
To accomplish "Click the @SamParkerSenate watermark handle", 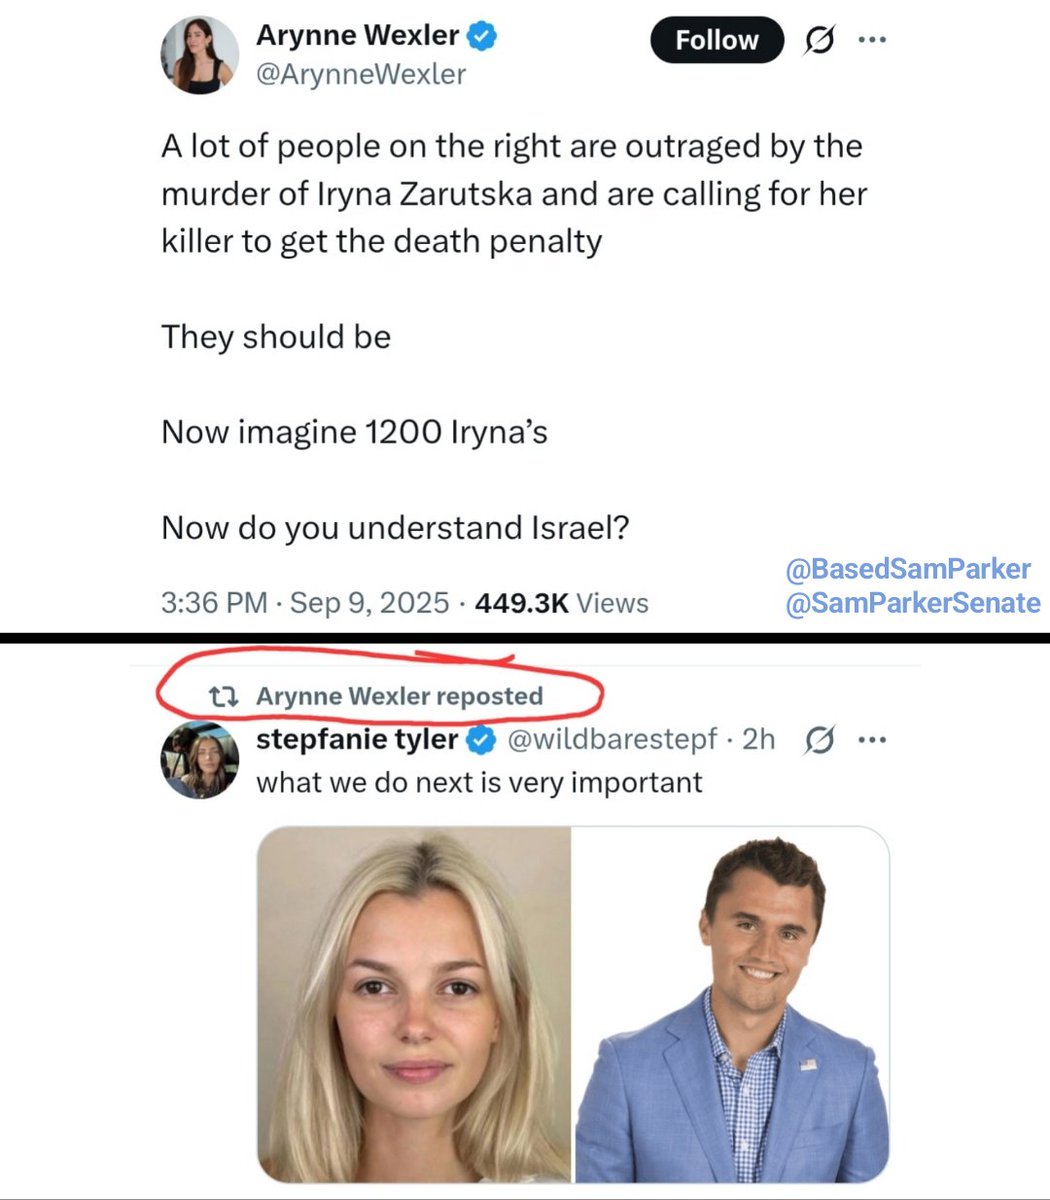I will 913,603.
